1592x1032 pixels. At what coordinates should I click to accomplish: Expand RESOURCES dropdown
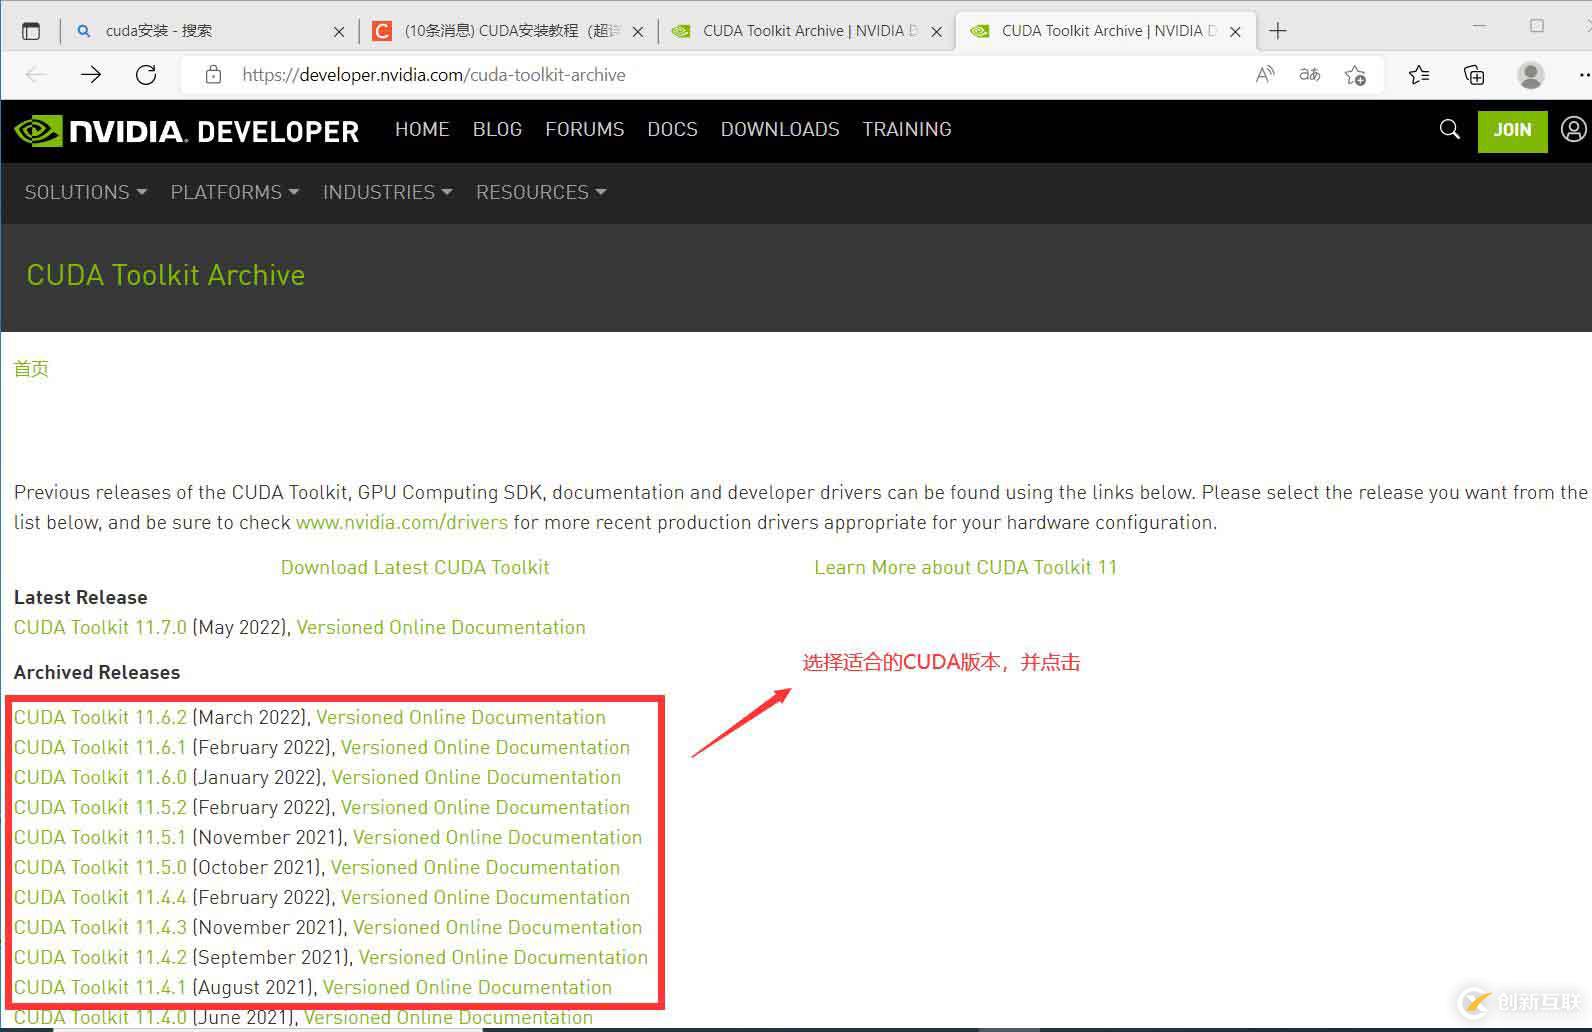tap(541, 192)
